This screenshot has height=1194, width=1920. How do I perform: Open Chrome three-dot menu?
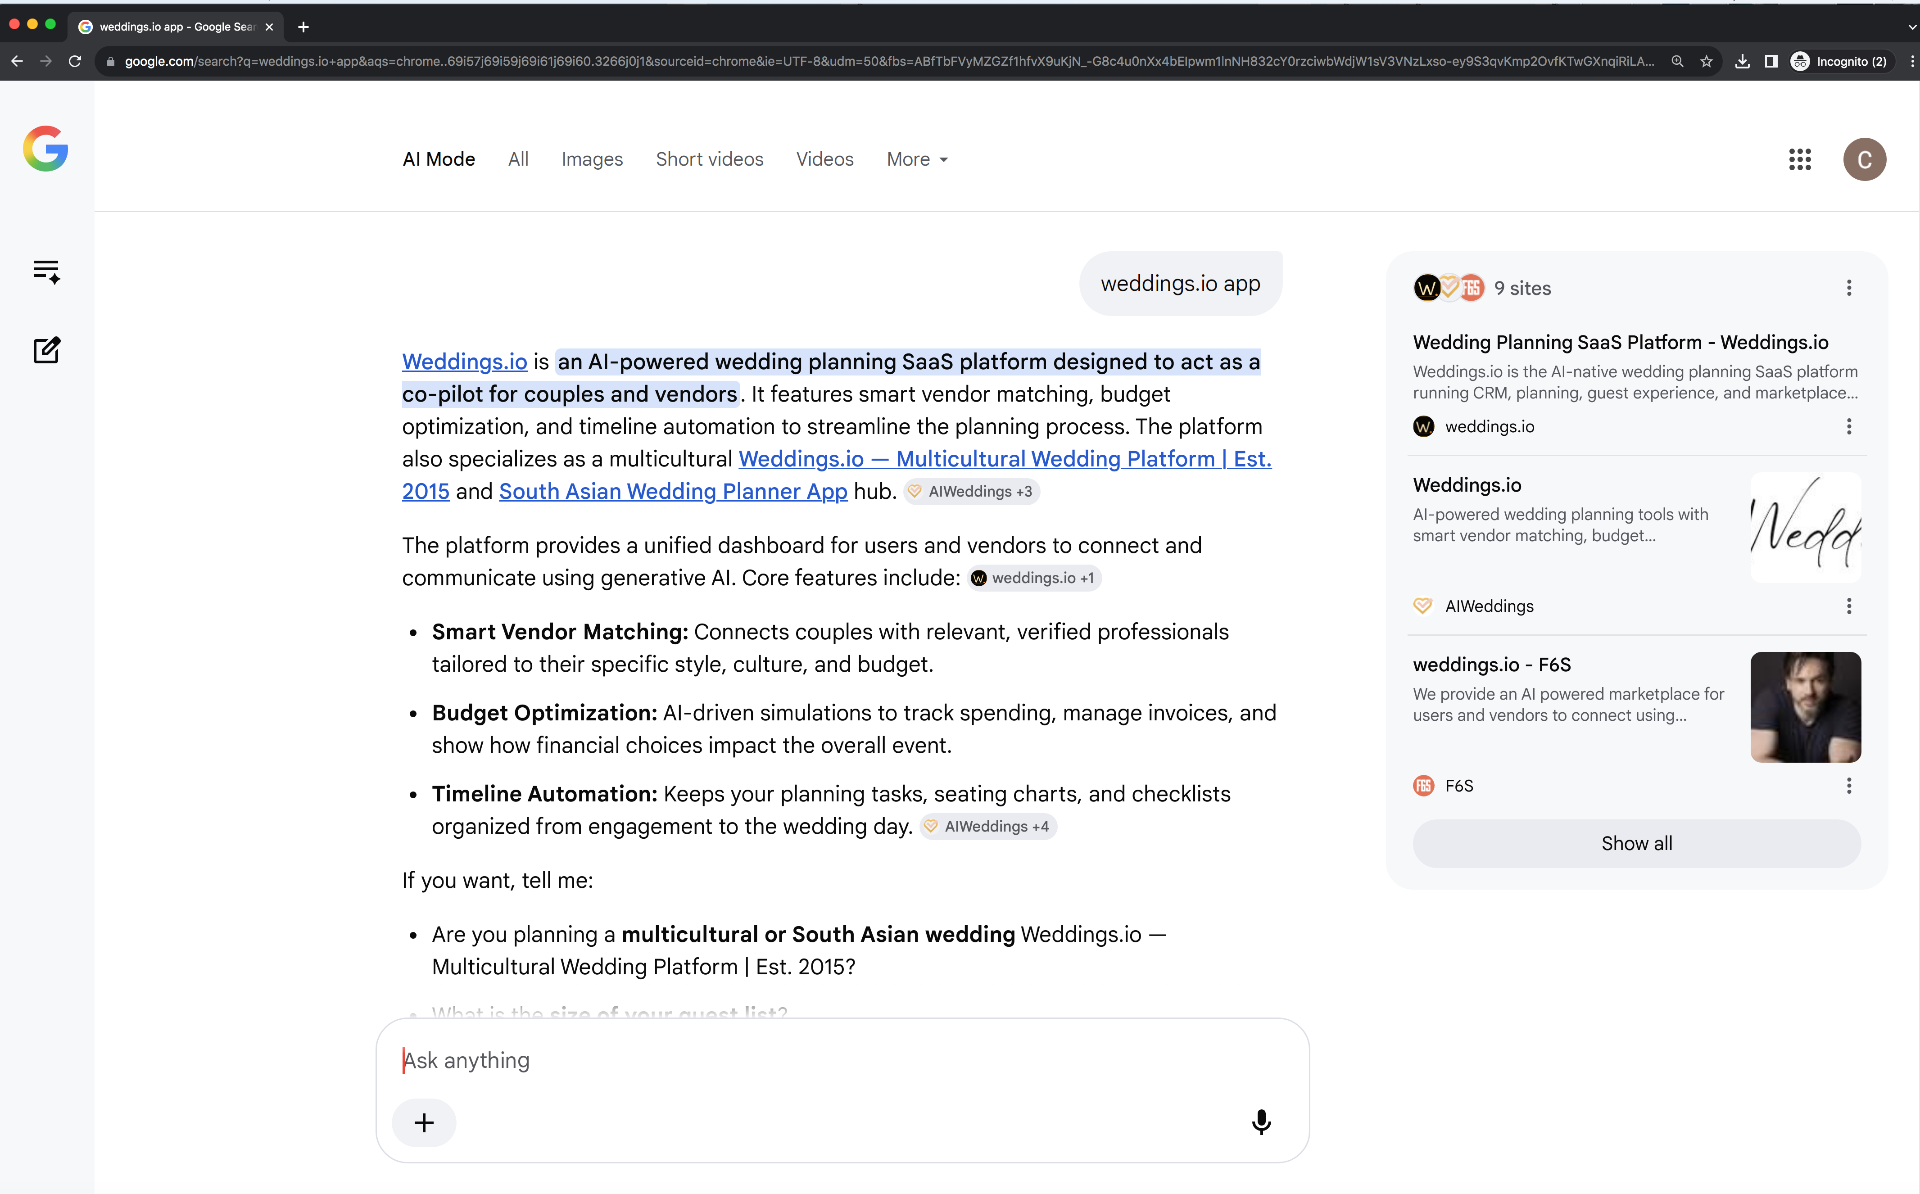[x=1911, y=61]
